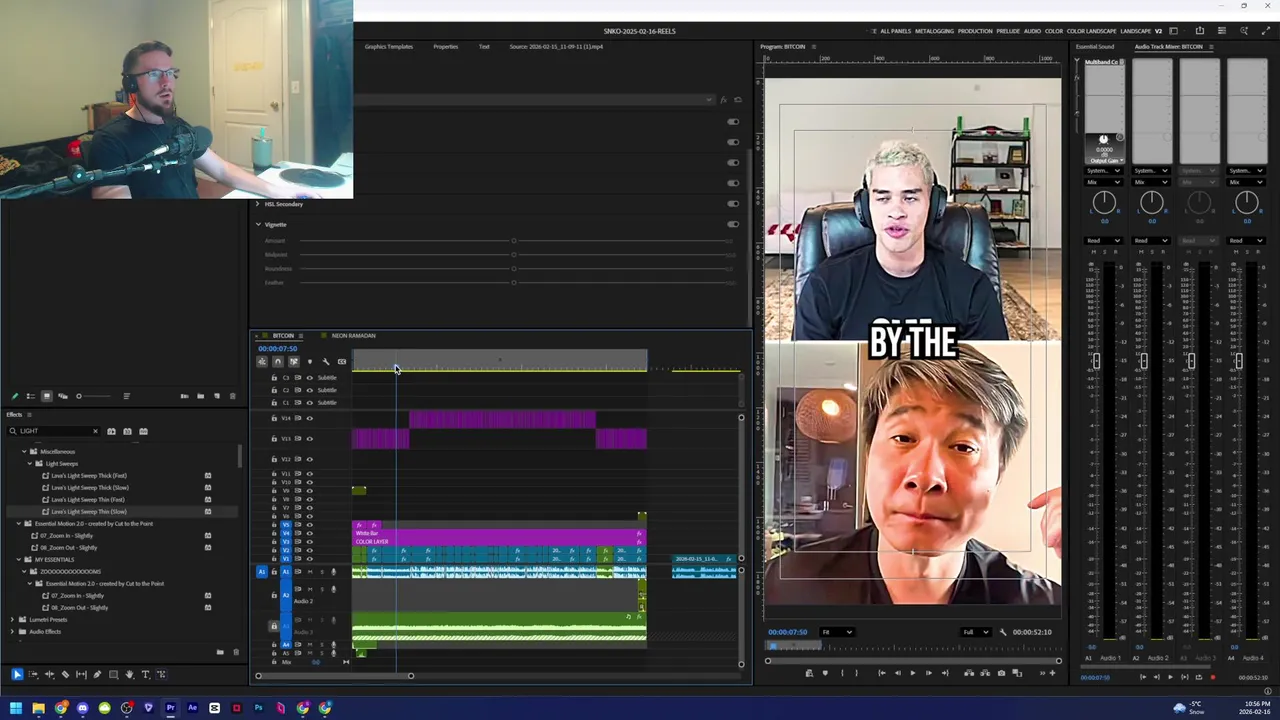Click the Effects search field containing LIGHT

51,431
